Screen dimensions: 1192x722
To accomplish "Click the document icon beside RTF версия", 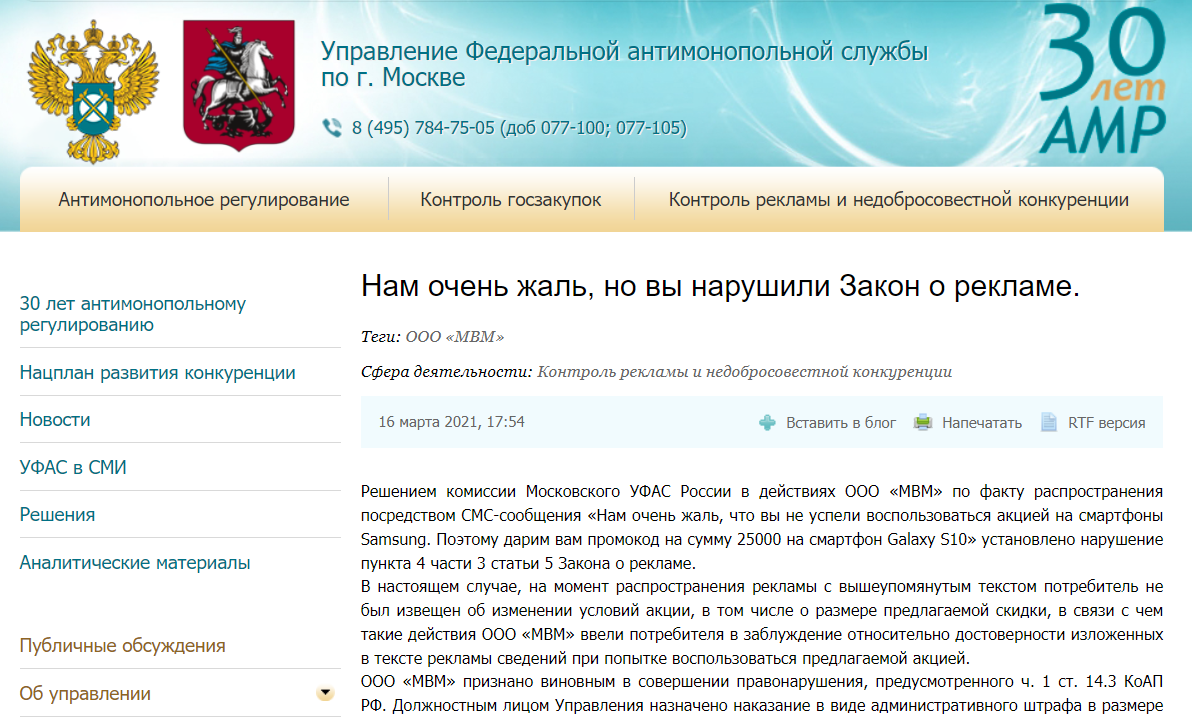I will pyautogui.click(x=1049, y=422).
